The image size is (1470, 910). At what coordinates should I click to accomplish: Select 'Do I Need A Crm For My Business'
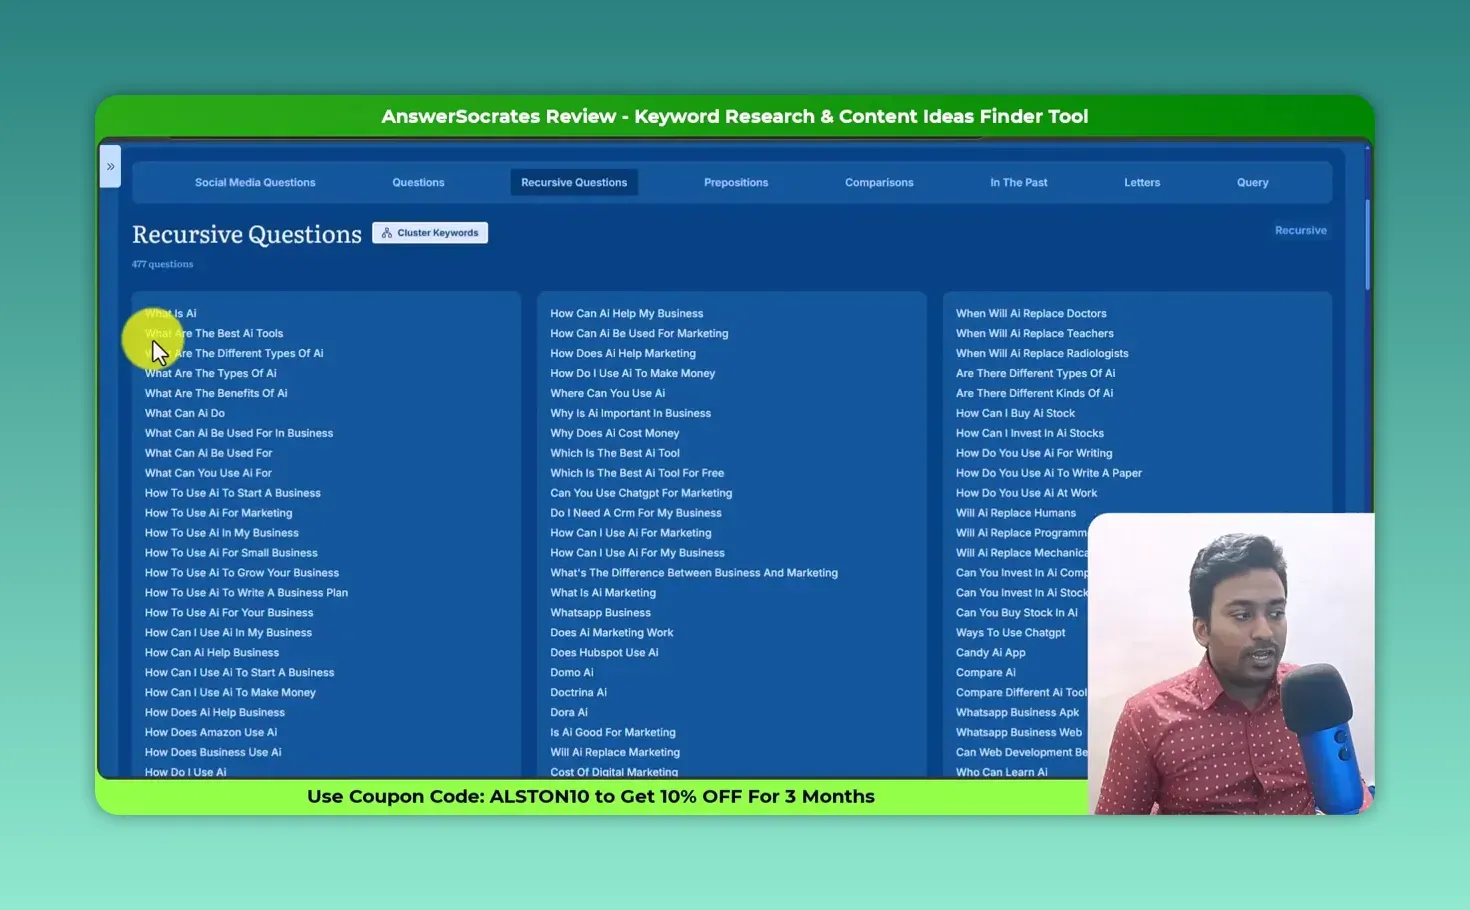click(x=636, y=514)
